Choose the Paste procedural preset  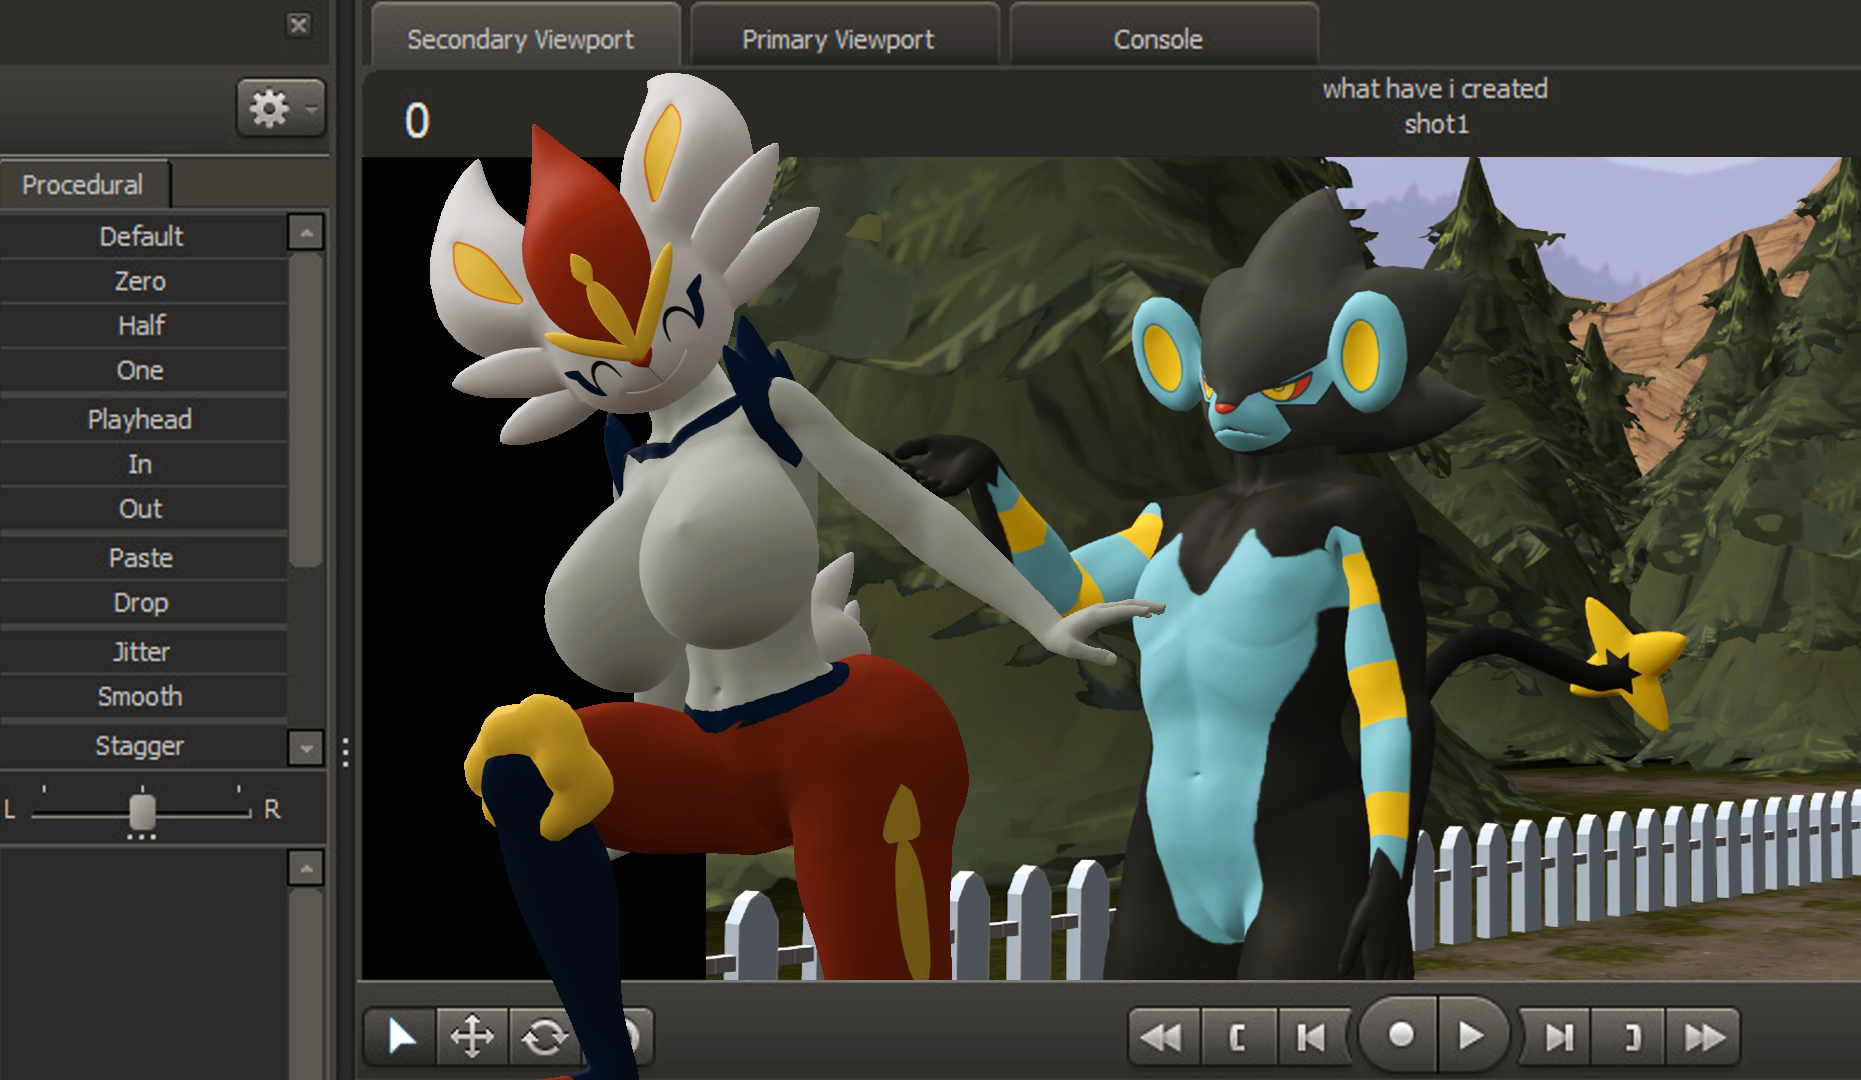pyautogui.click(x=143, y=557)
